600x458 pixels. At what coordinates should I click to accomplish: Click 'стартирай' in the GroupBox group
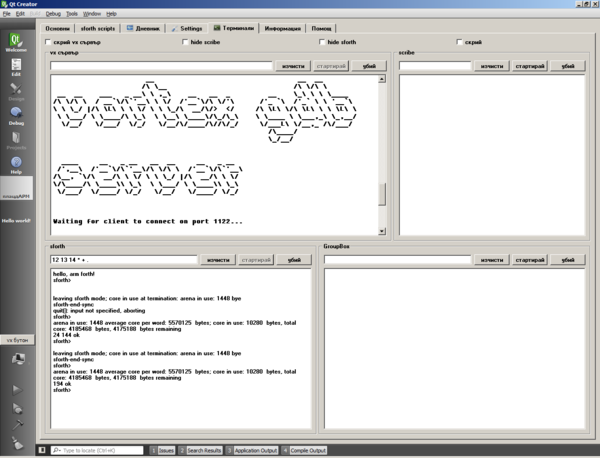[x=530, y=260]
